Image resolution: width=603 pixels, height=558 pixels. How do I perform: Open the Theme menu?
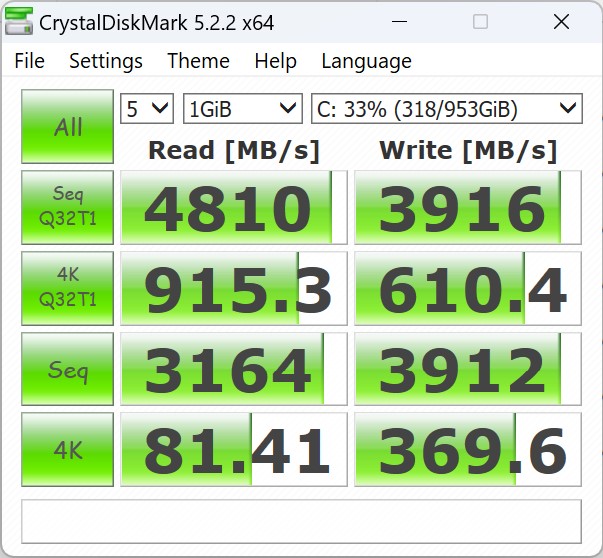(x=198, y=61)
